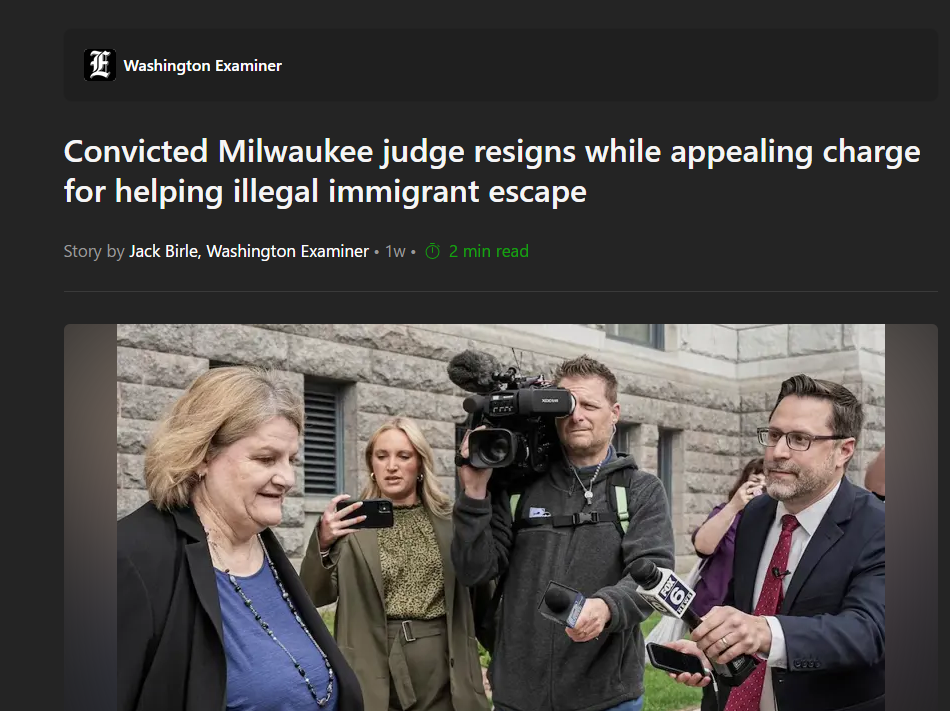
Task: Open author link Jack Birle, Washington Examiner
Action: point(248,251)
